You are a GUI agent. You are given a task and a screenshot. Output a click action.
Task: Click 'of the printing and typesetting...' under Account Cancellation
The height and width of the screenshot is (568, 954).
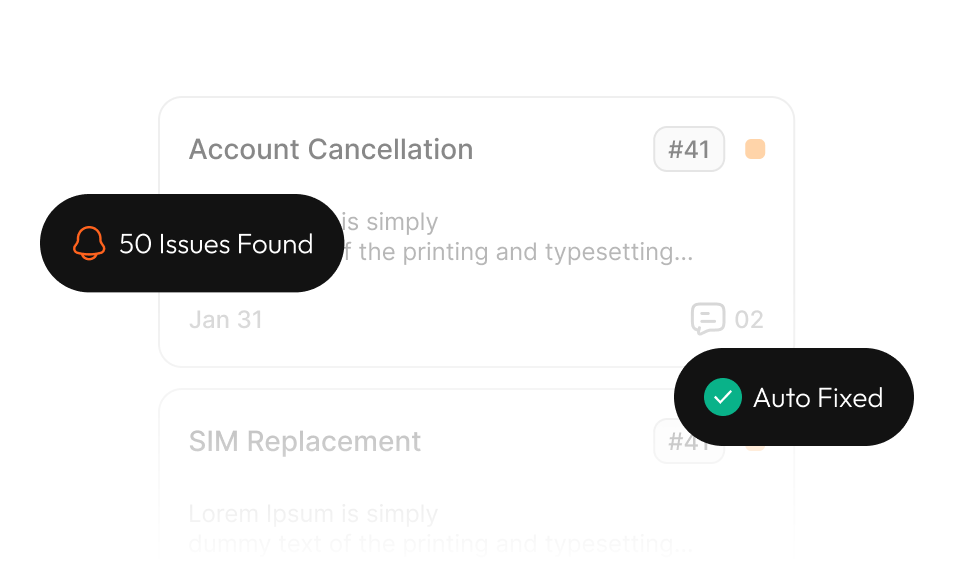coord(518,252)
